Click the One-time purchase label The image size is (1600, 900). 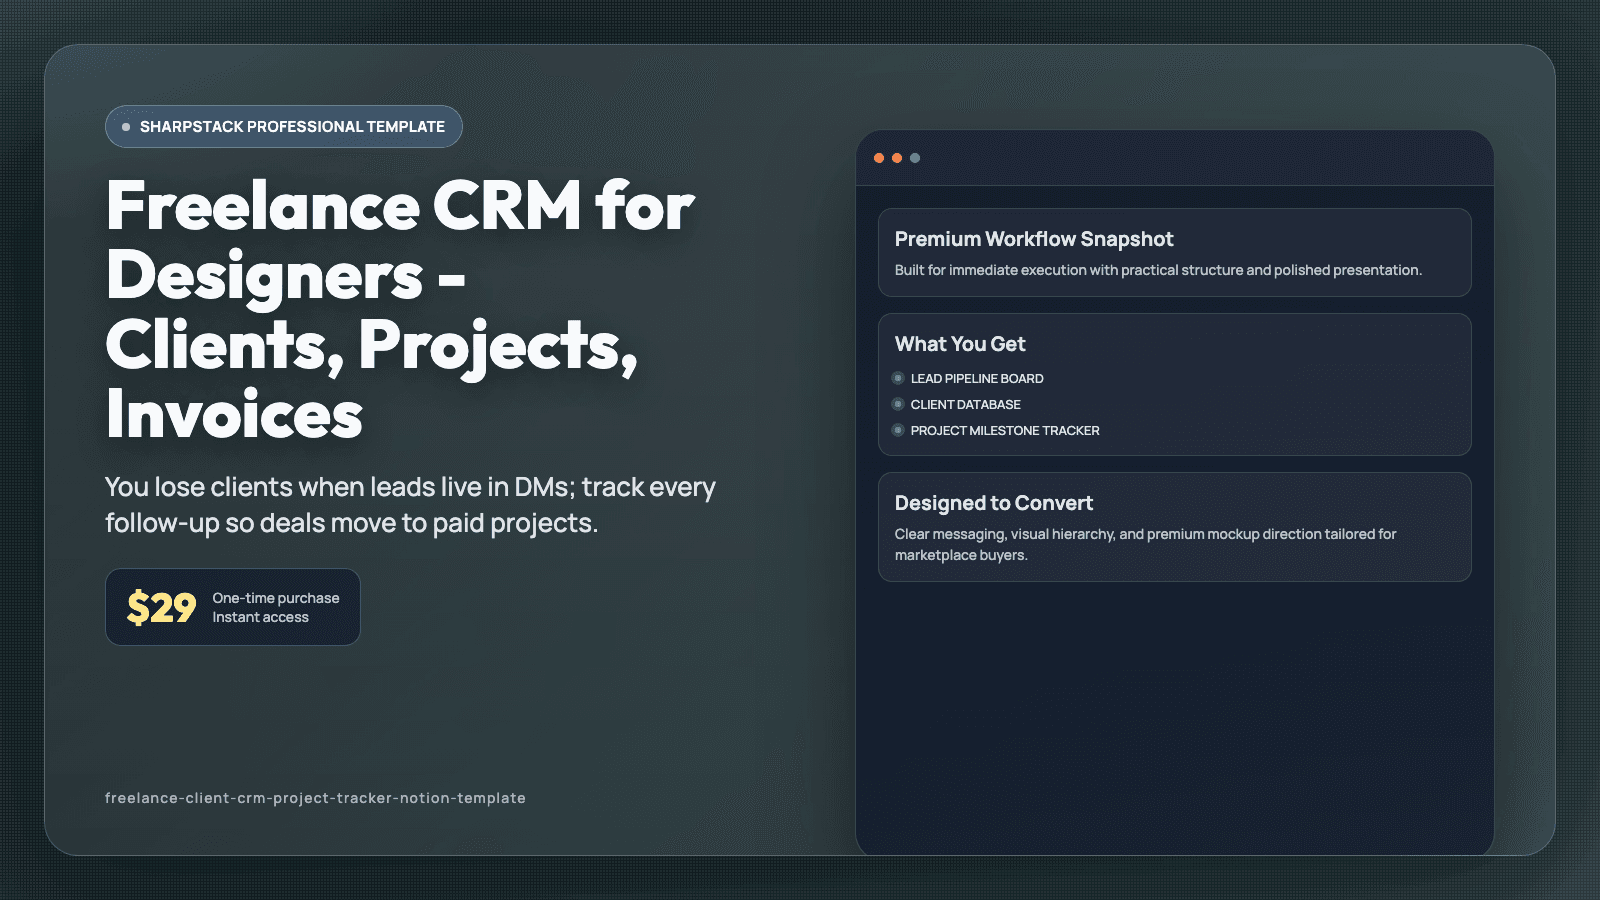tap(275, 597)
